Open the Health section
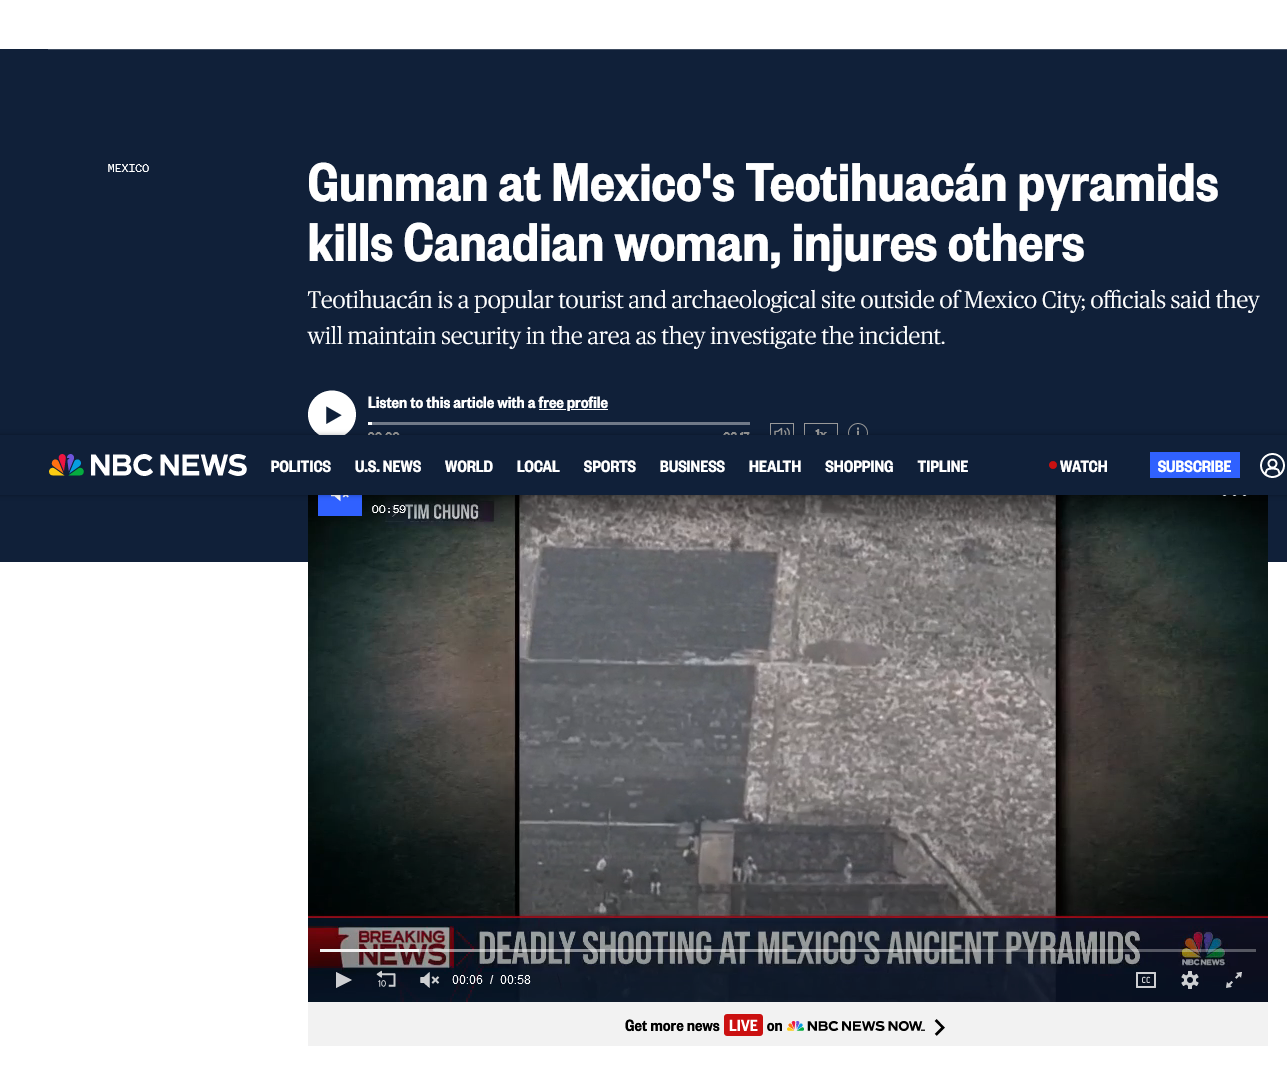Image resolution: width=1287 pixels, height=1070 pixels. (775, 467)
